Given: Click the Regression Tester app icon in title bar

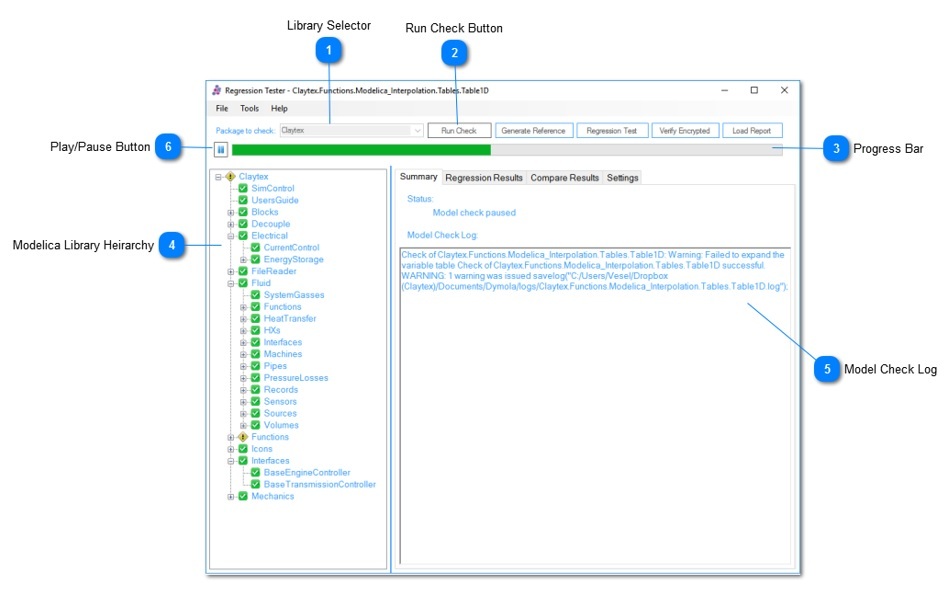Looking at the screenshot, I should (x=217, y=90).
